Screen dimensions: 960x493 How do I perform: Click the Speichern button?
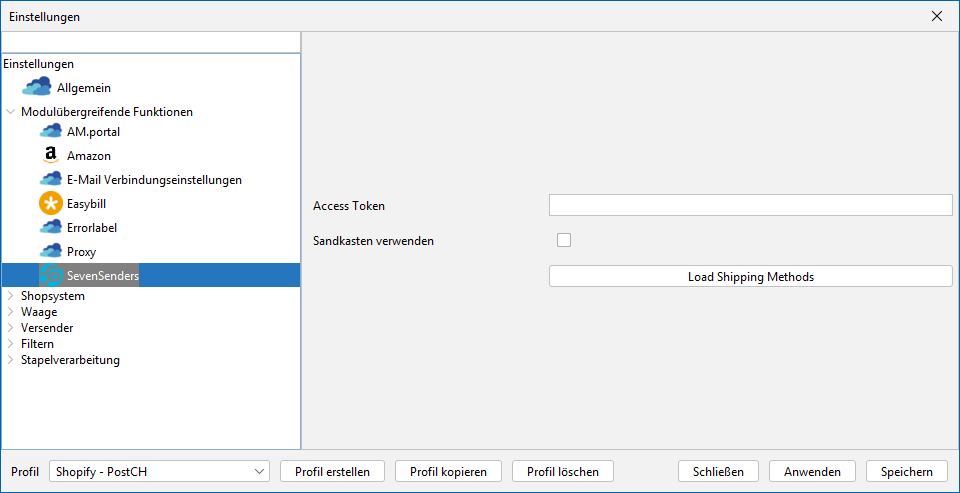907,471
